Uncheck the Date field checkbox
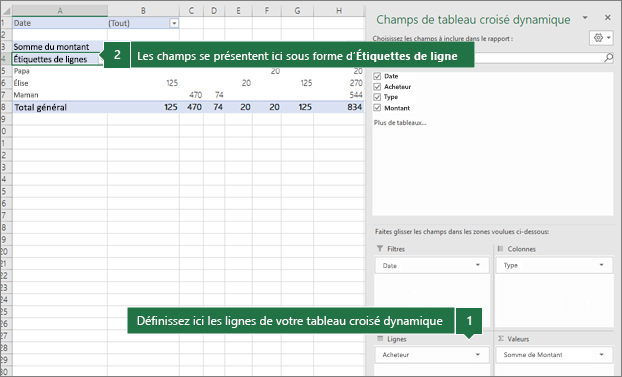This screenshot has height=377, width=622. click(377, 76)
